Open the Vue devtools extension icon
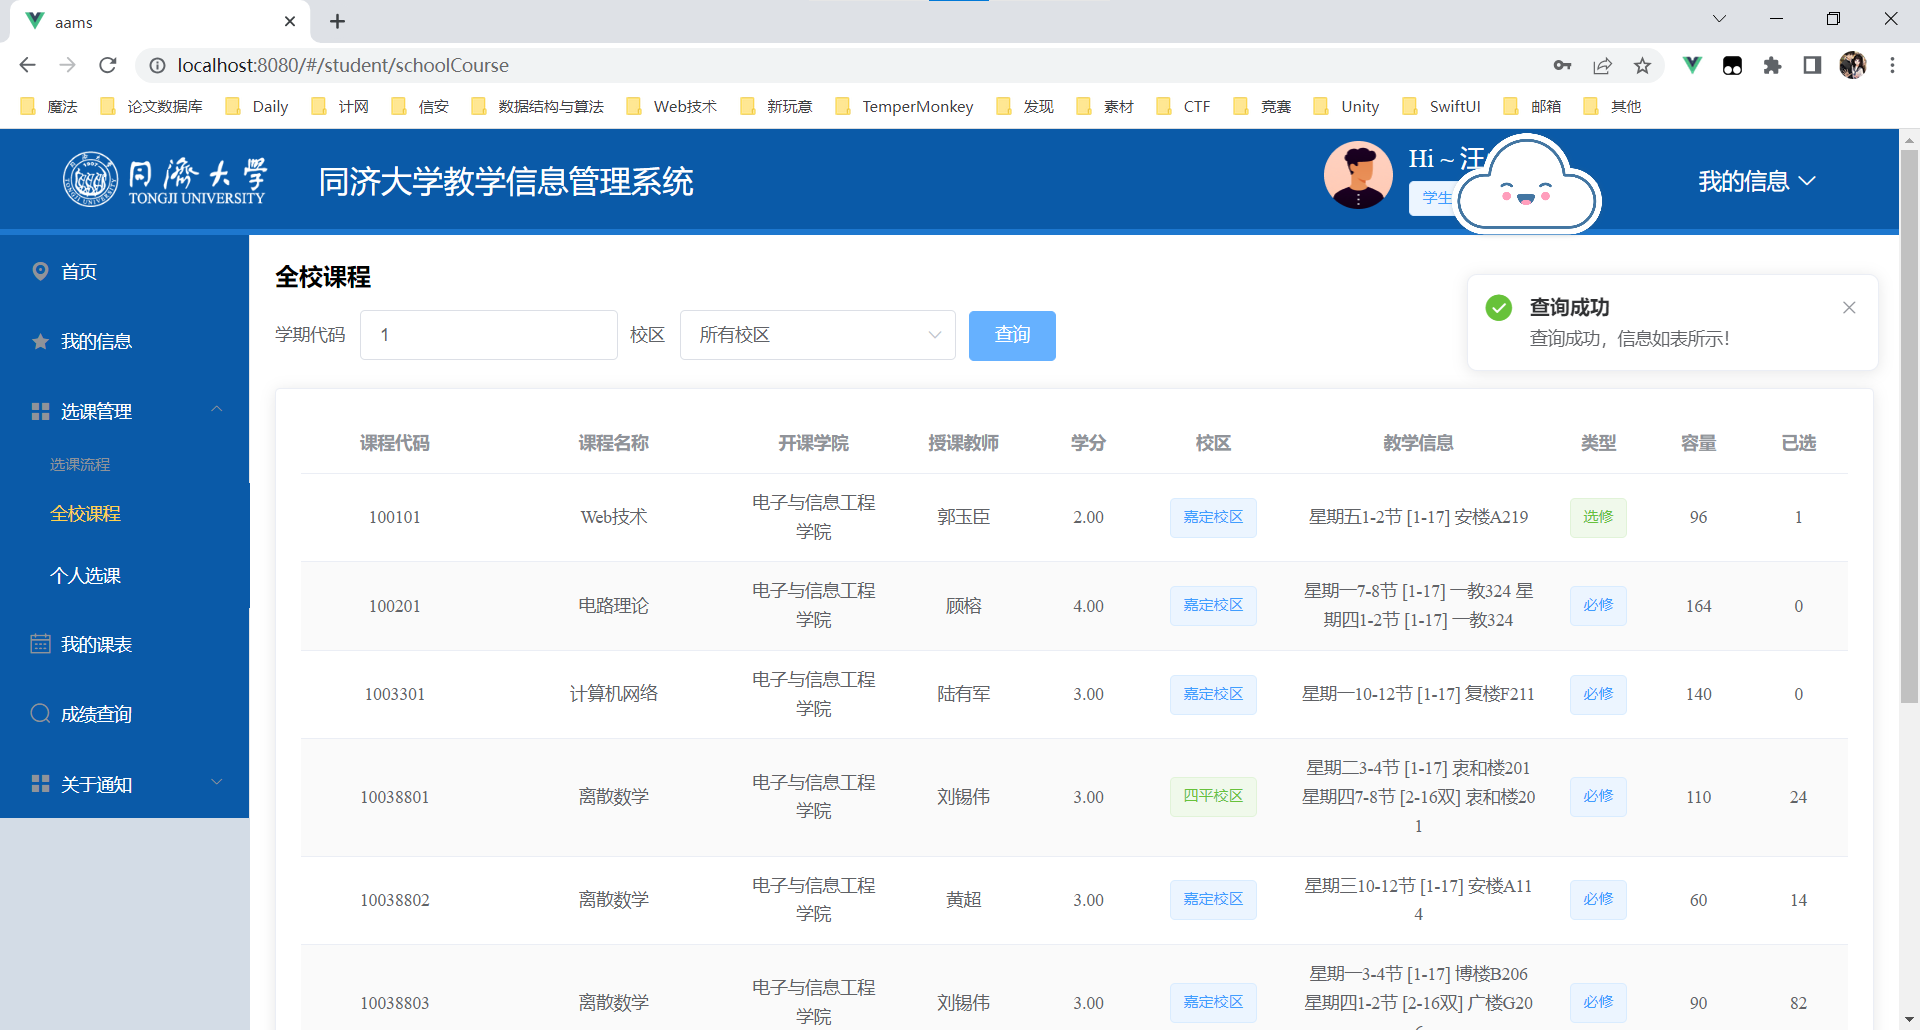 [1692, 65]
